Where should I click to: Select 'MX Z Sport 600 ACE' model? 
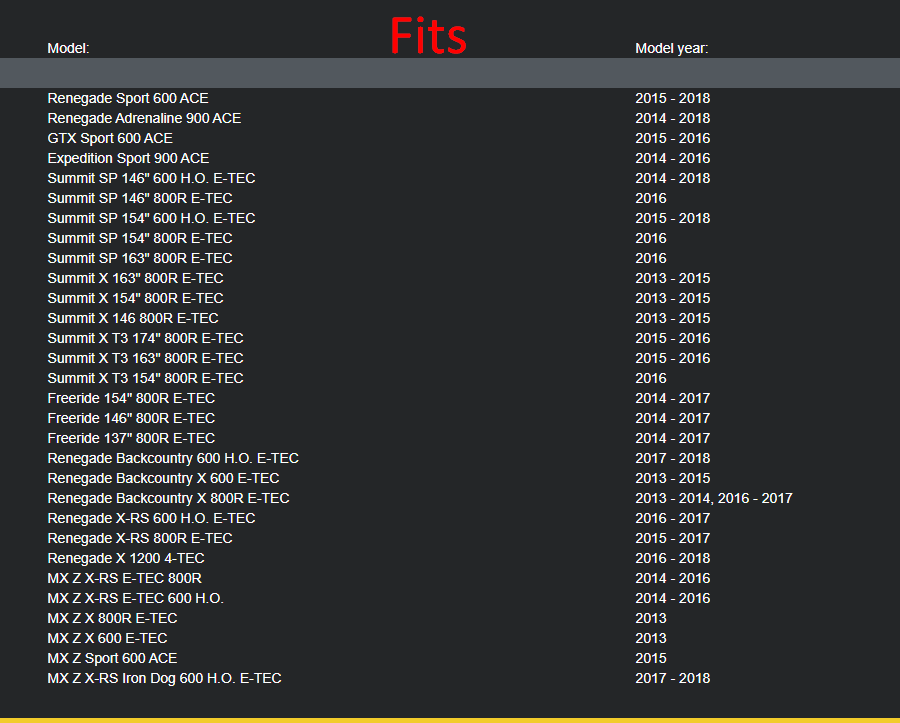pos(112,659)
